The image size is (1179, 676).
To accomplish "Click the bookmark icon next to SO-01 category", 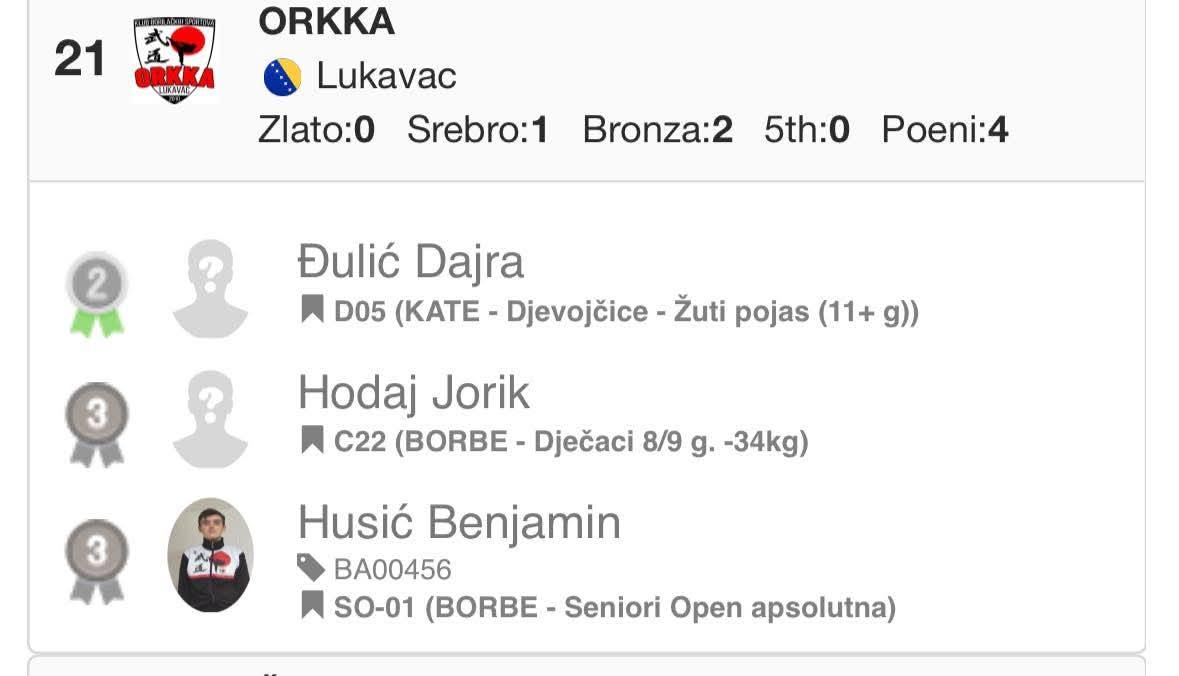I will [313, 605].
